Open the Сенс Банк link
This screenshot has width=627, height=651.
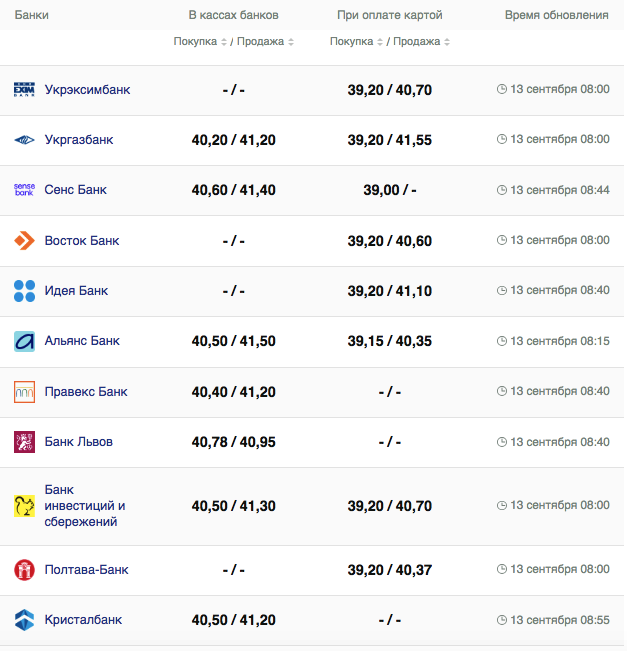tap(76, 190)
